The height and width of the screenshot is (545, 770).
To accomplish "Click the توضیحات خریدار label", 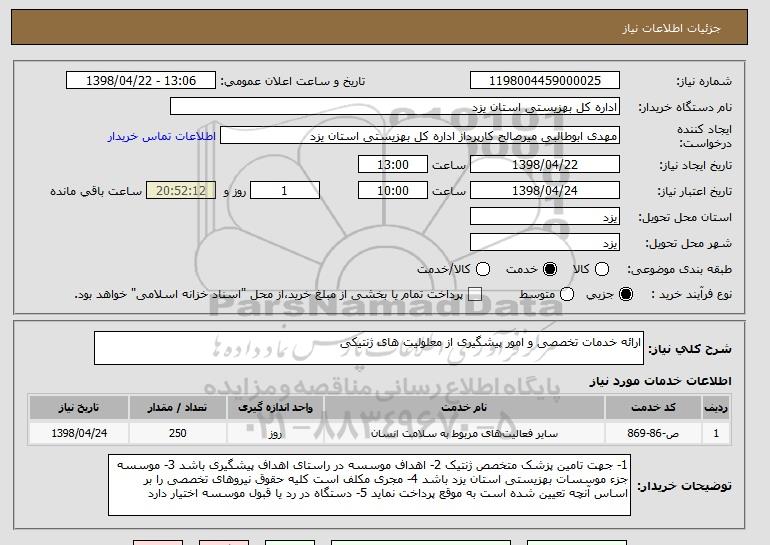I will point(685,486).
